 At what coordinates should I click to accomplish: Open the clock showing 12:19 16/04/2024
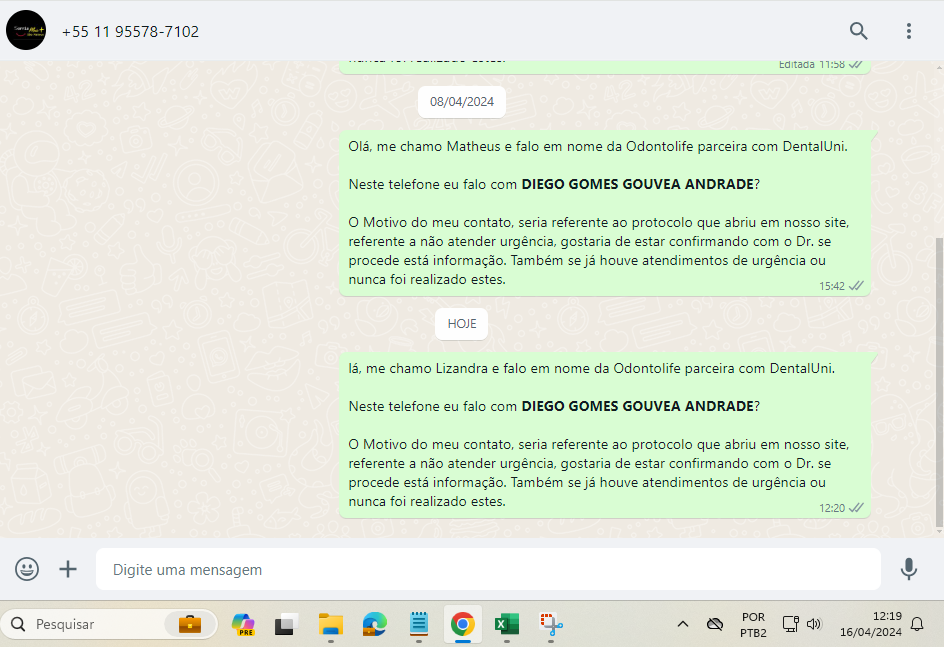[871, 624]
